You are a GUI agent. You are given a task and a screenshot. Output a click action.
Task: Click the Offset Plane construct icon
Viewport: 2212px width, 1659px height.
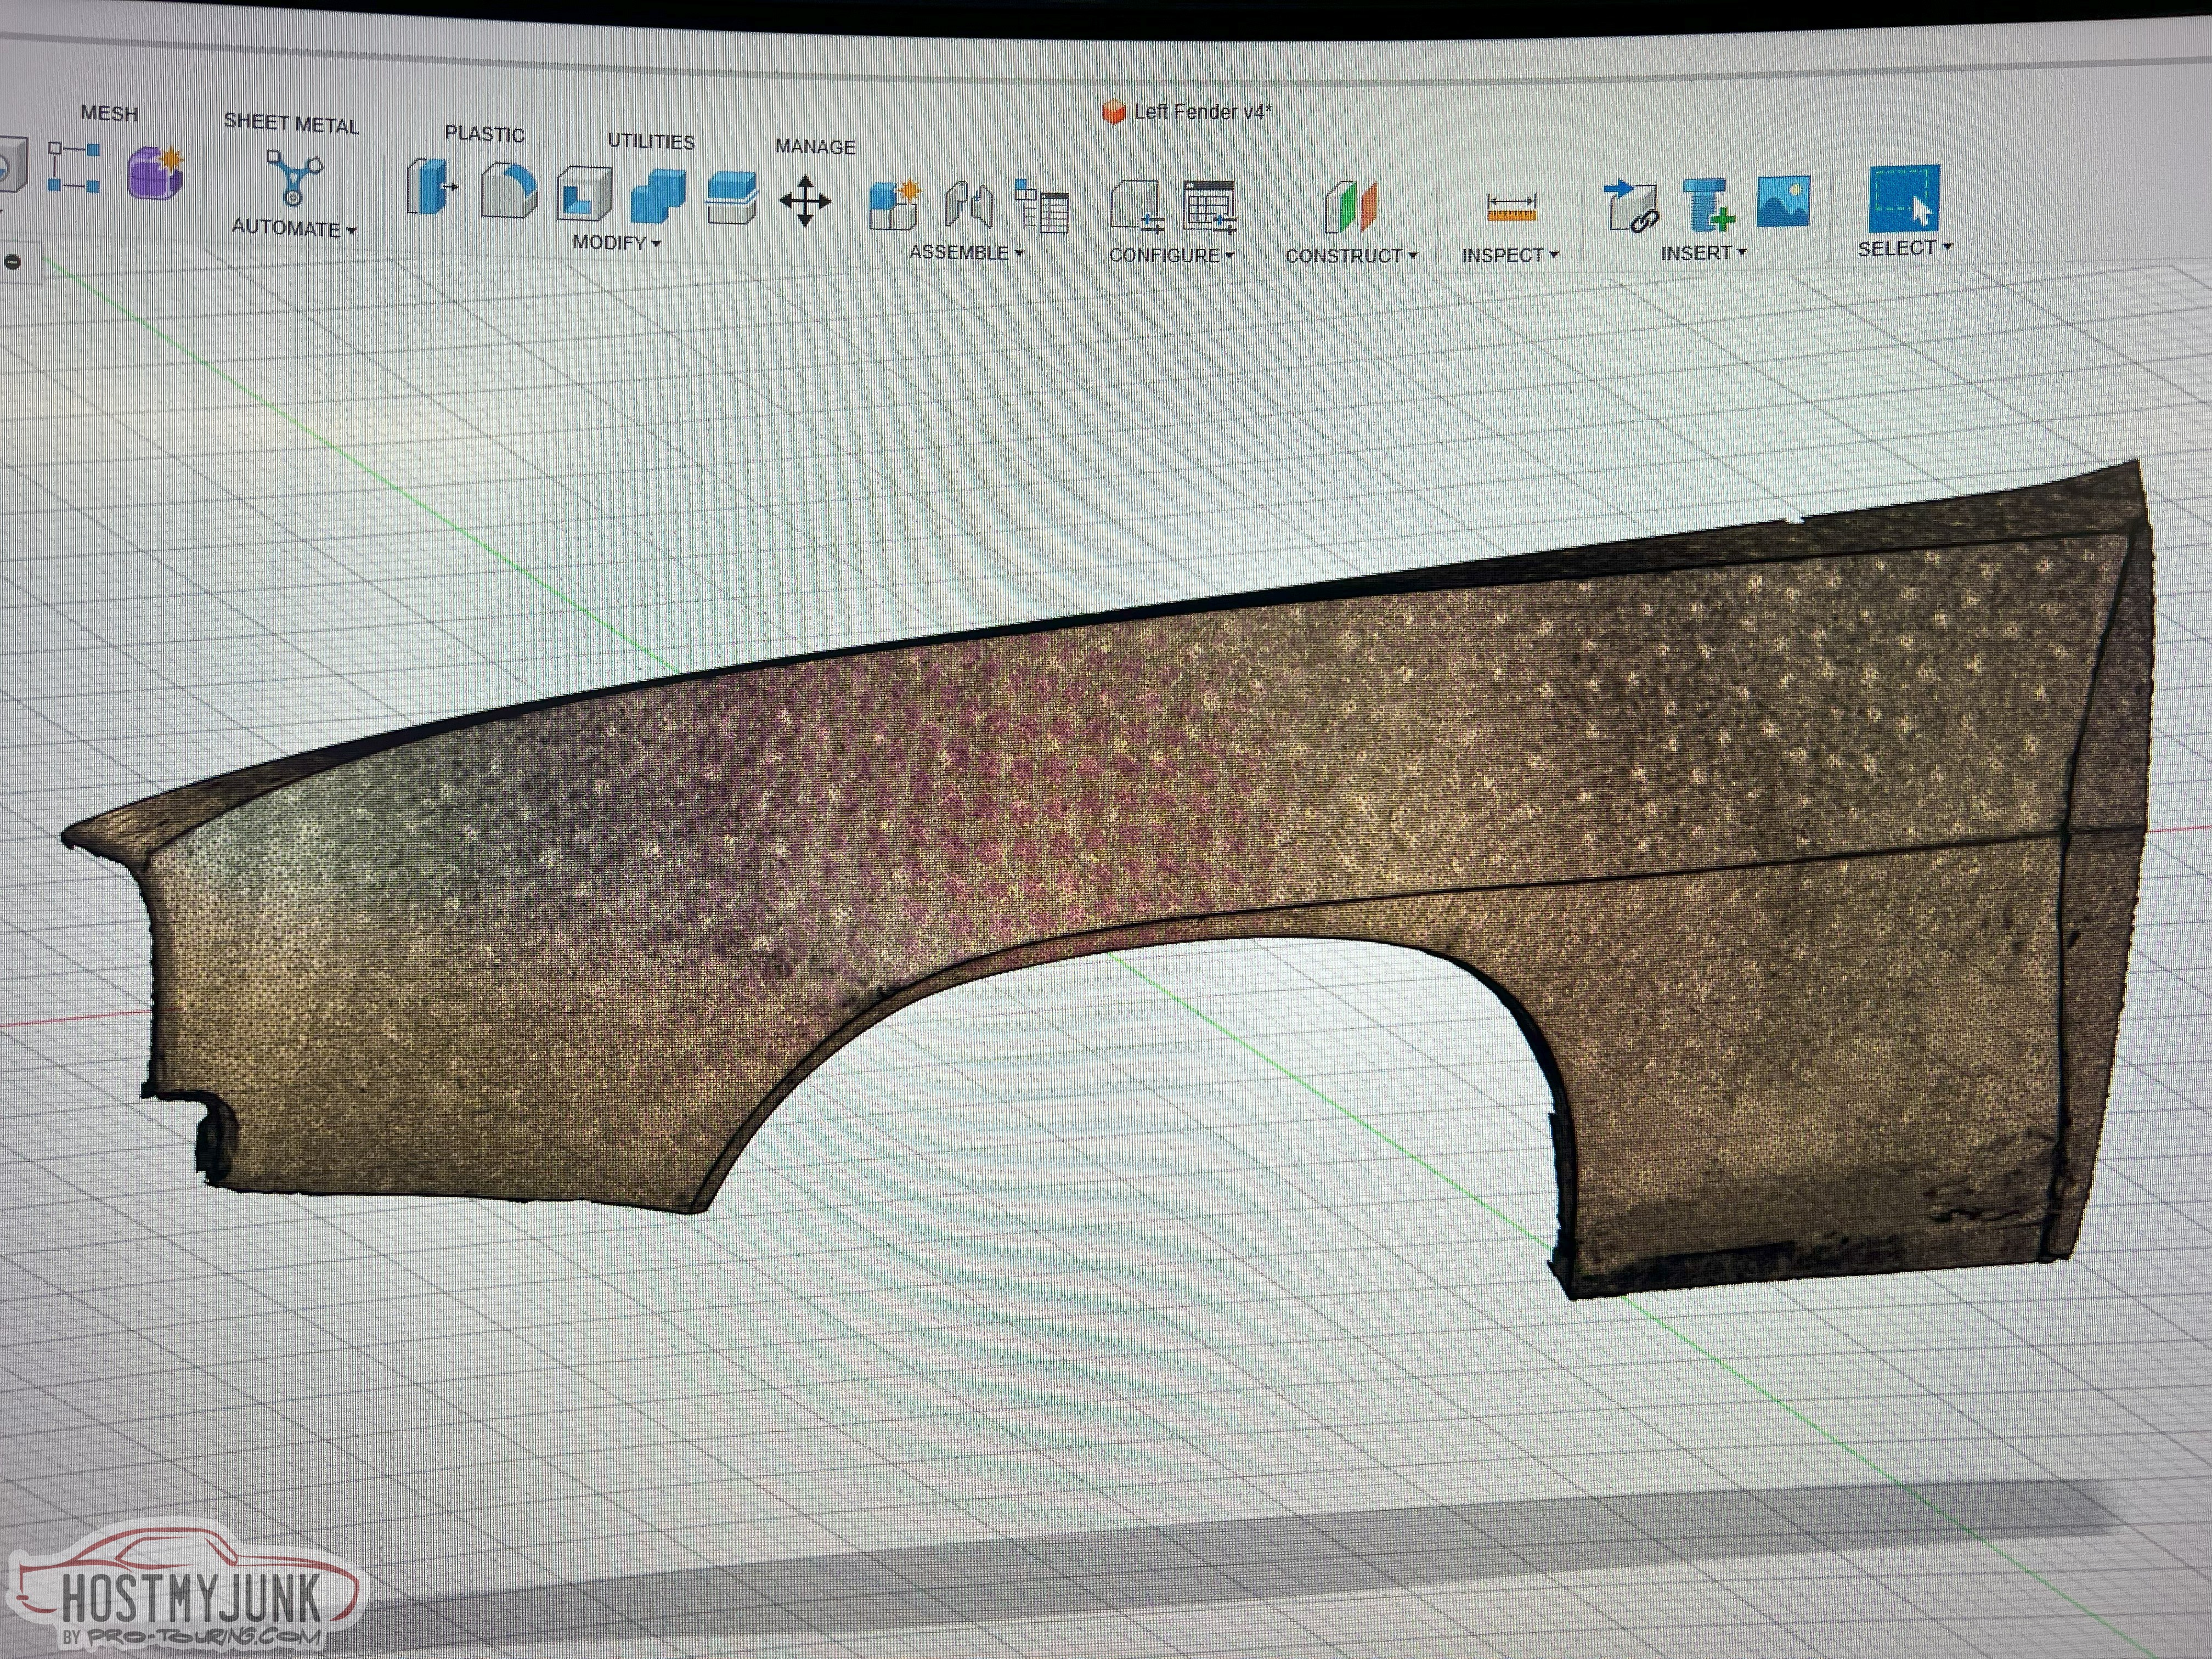(x=1350, y=207)
